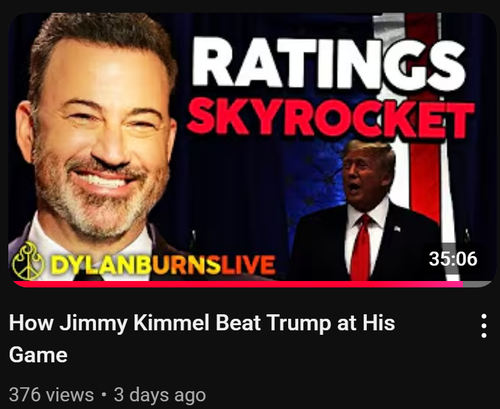
Task: Click the small flag pin on lapel
Action: (x=397, y=229)
